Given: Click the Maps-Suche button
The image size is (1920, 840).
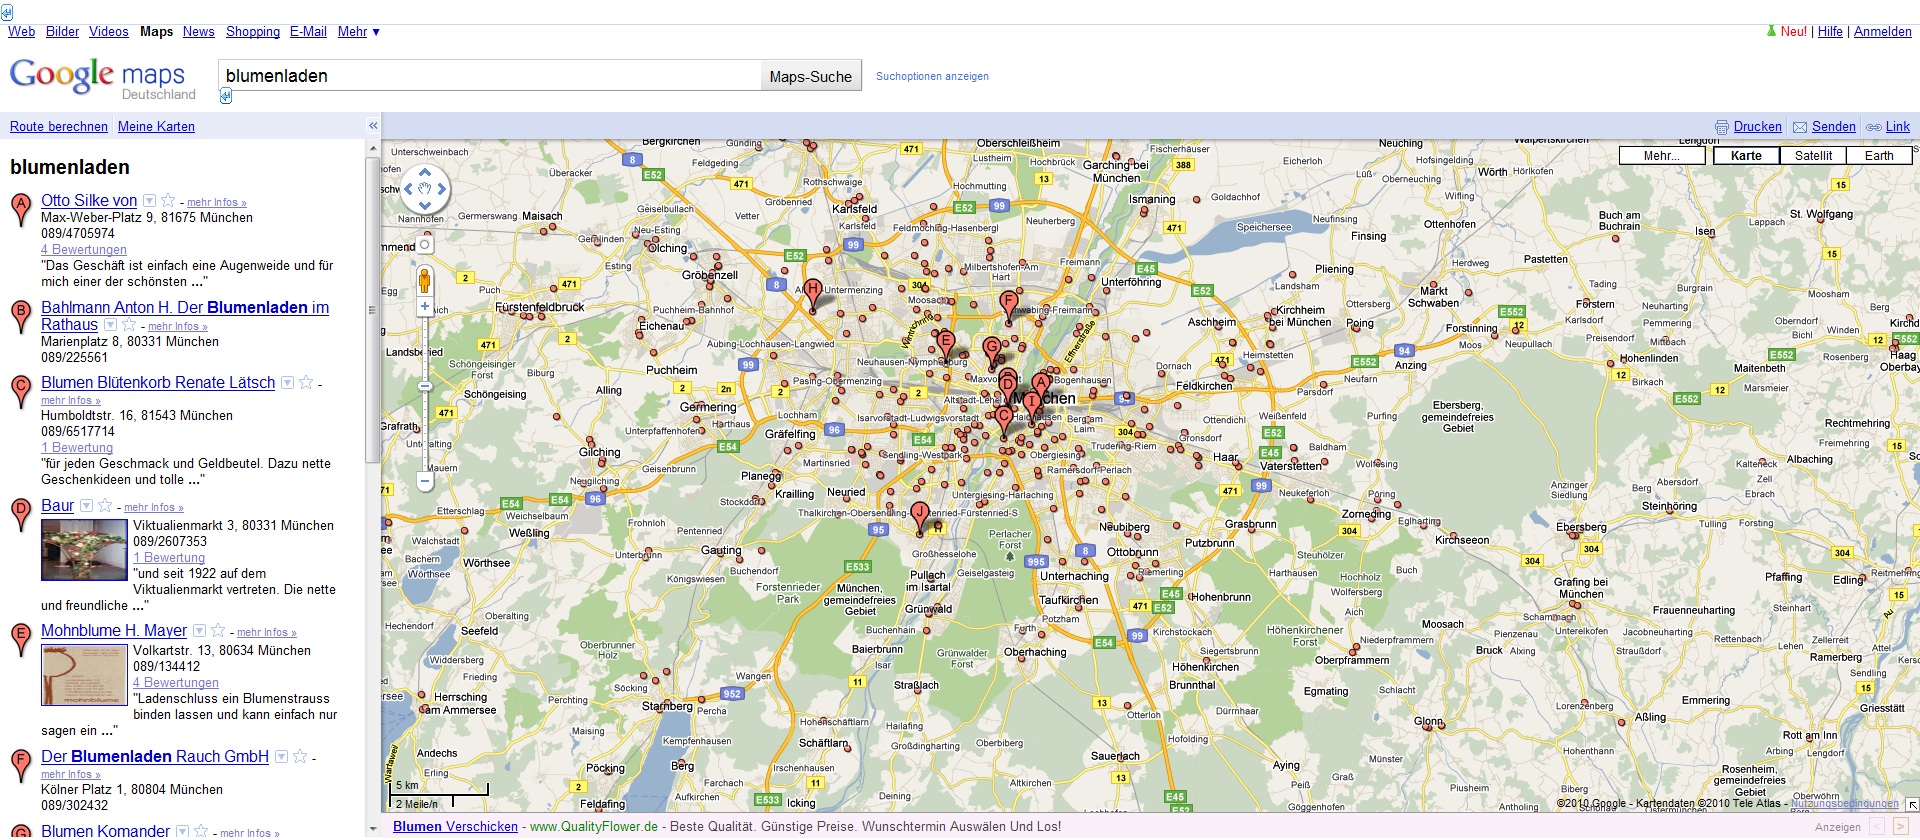Looking at the screenshot, I should (x=811, y=76).
